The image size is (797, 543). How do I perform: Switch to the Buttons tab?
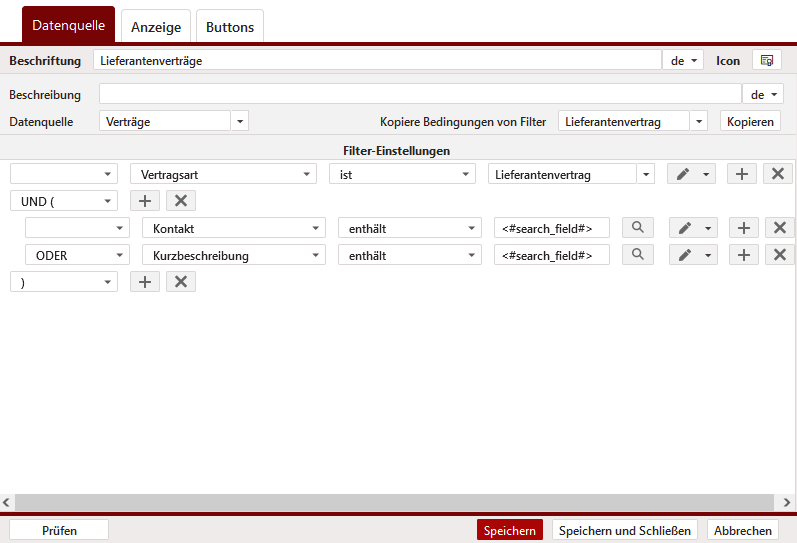point(230,26)
